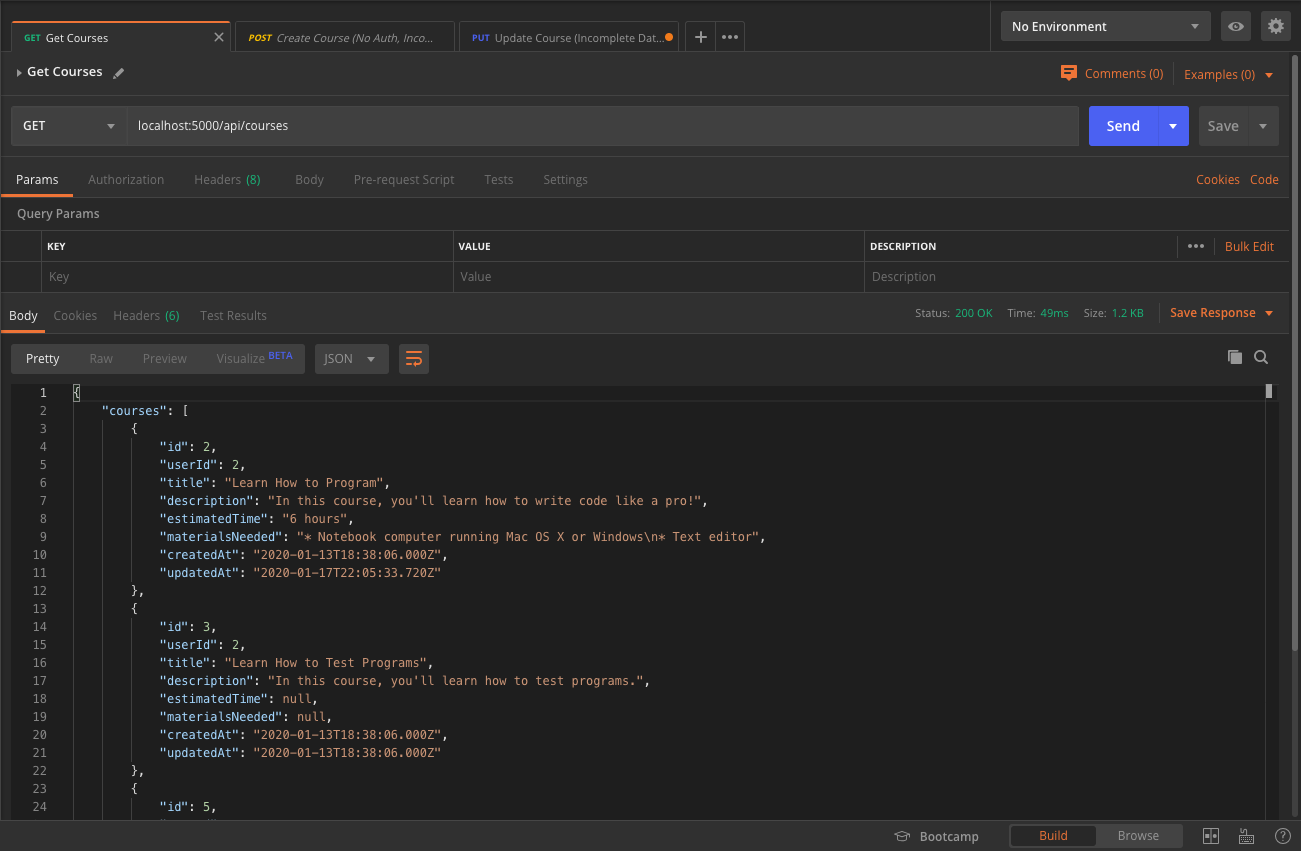
Task: Change the GET method dropdown
Action: coord(69,126)
